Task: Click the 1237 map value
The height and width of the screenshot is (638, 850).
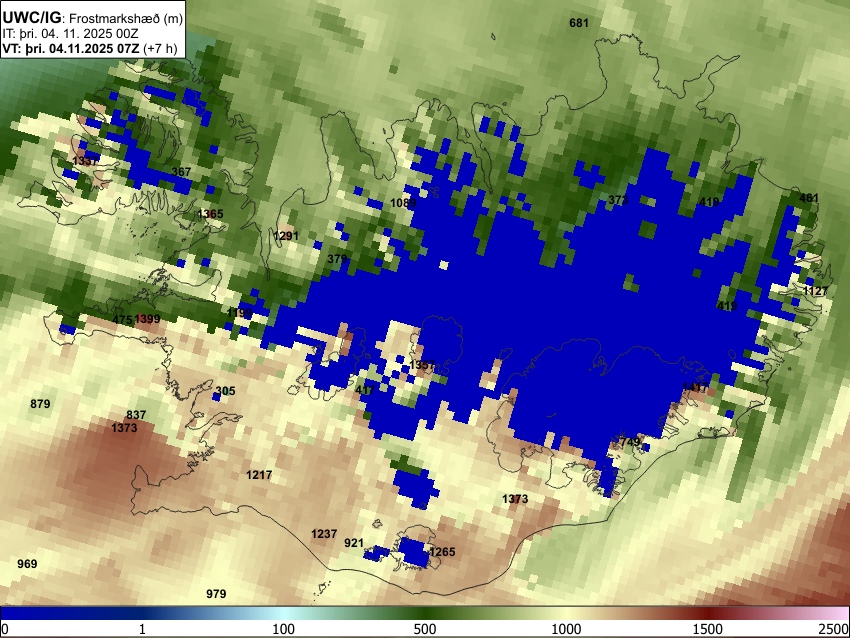Action: pyautogui.click(x=324, y=534)
